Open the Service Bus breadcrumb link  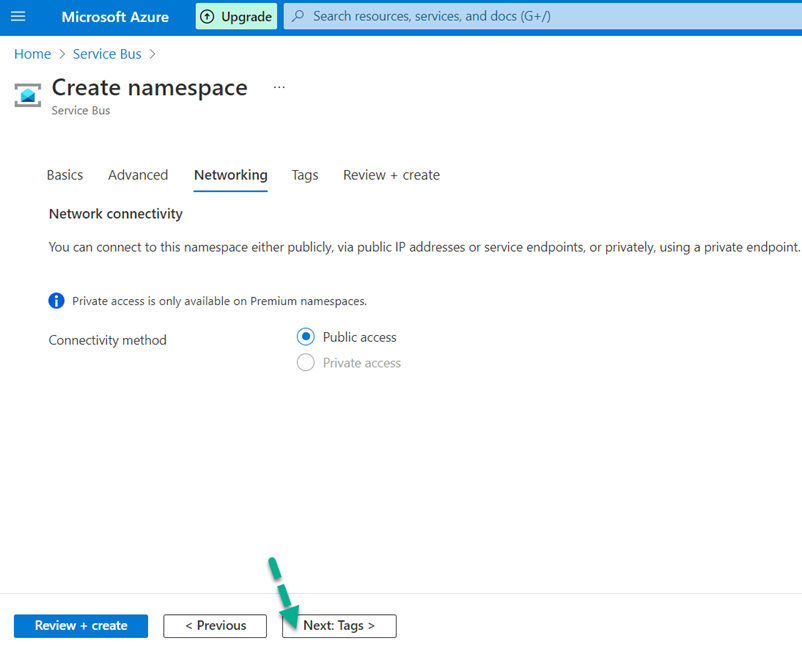(106, 54)
